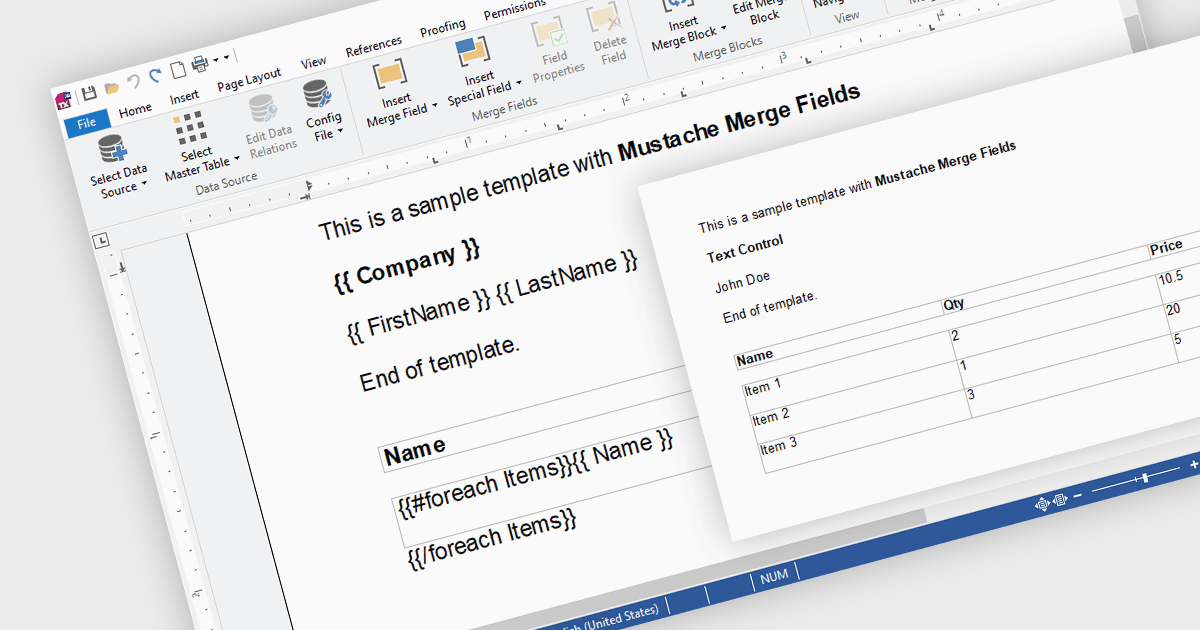Click the 'End of template.' line in the editor
Image resolution: width=1200 pixels, height=630 pixels.
440,362
